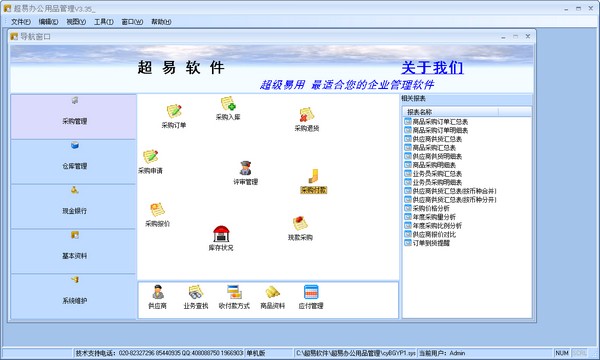The image size is (600, 360).
Task: Open report 供应商报价对比
Action: 430,234
